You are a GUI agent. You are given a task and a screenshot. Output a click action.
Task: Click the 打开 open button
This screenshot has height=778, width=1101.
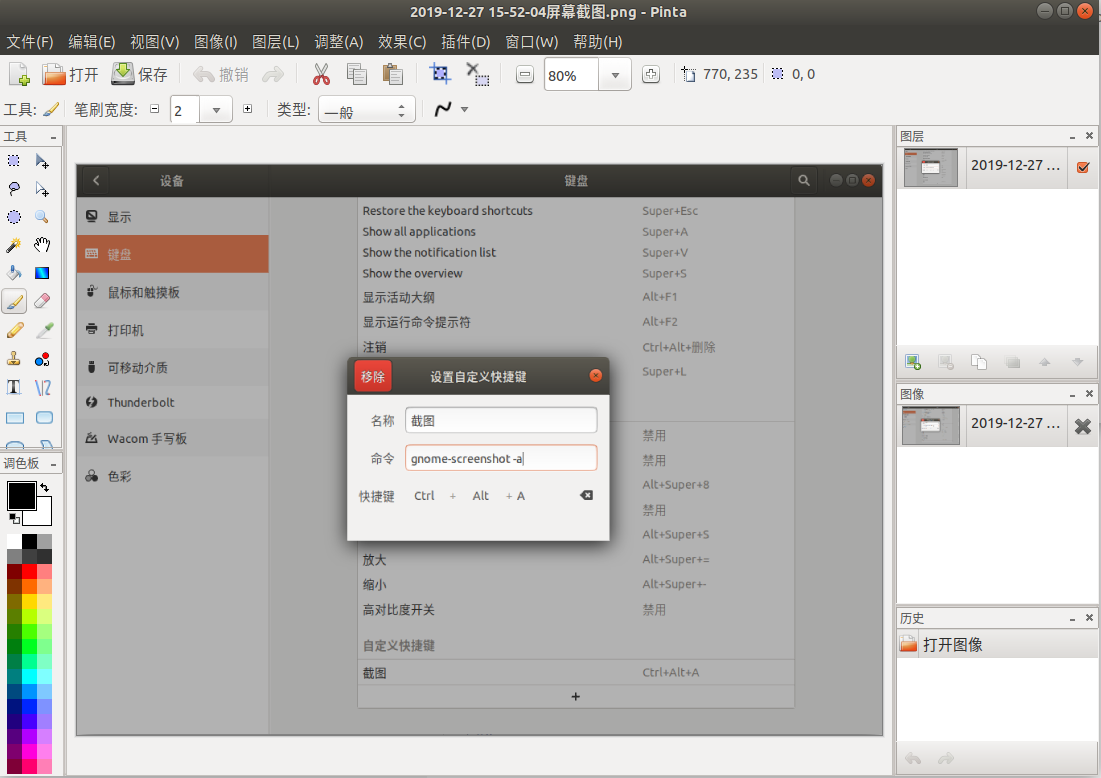click(x=70, y=74)
